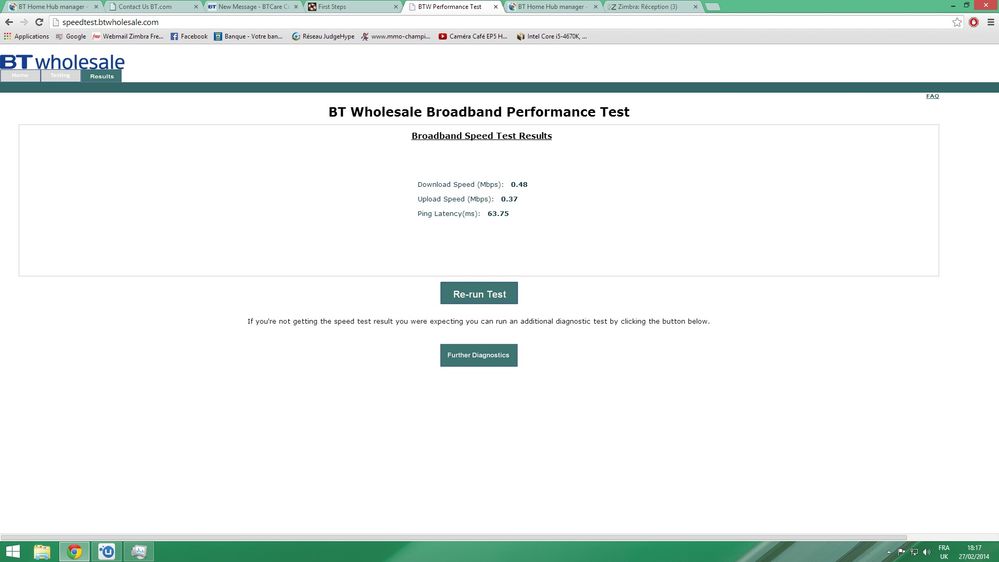Click the BT wholesale logo

point(62,61)
